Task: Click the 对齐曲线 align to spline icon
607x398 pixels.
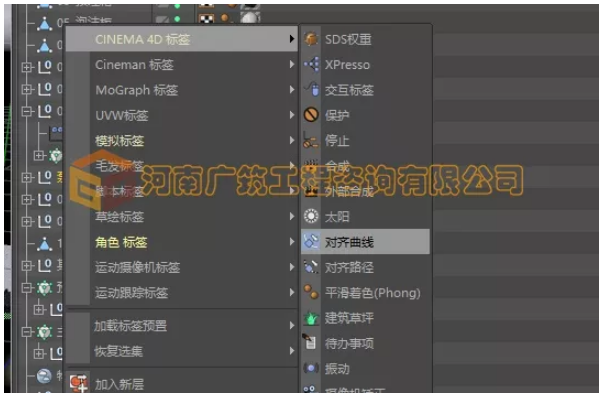Action: 311,242
